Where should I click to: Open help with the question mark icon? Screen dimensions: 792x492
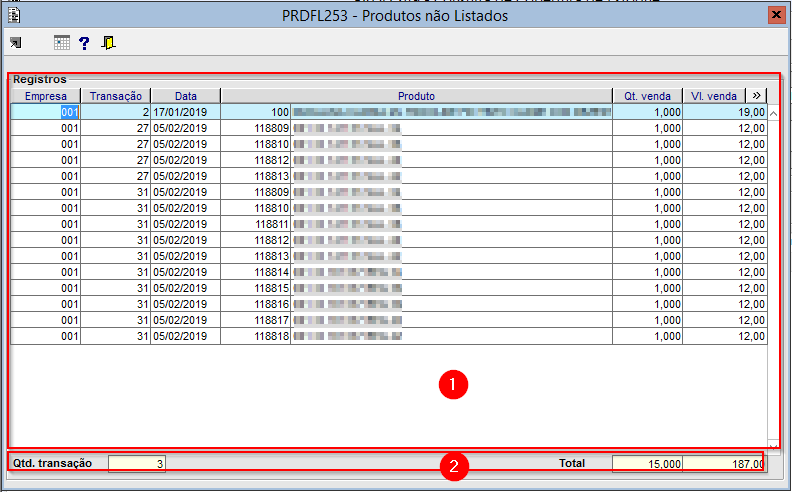(x=84, y=43)
